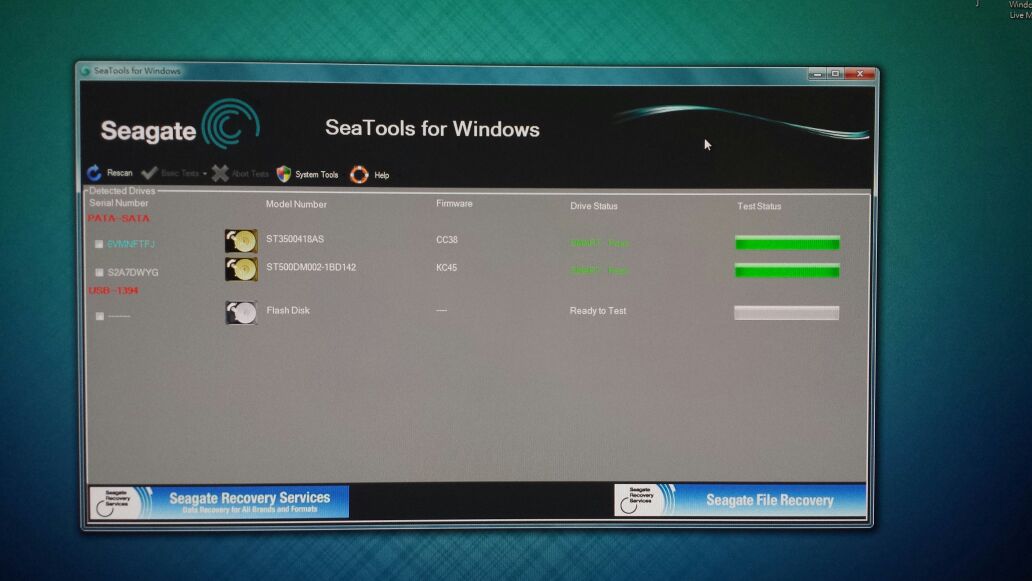This screenshot has width=1032, height=581.
Task: Maximize the SeaTools for Windows window
Action: [835, 74]
